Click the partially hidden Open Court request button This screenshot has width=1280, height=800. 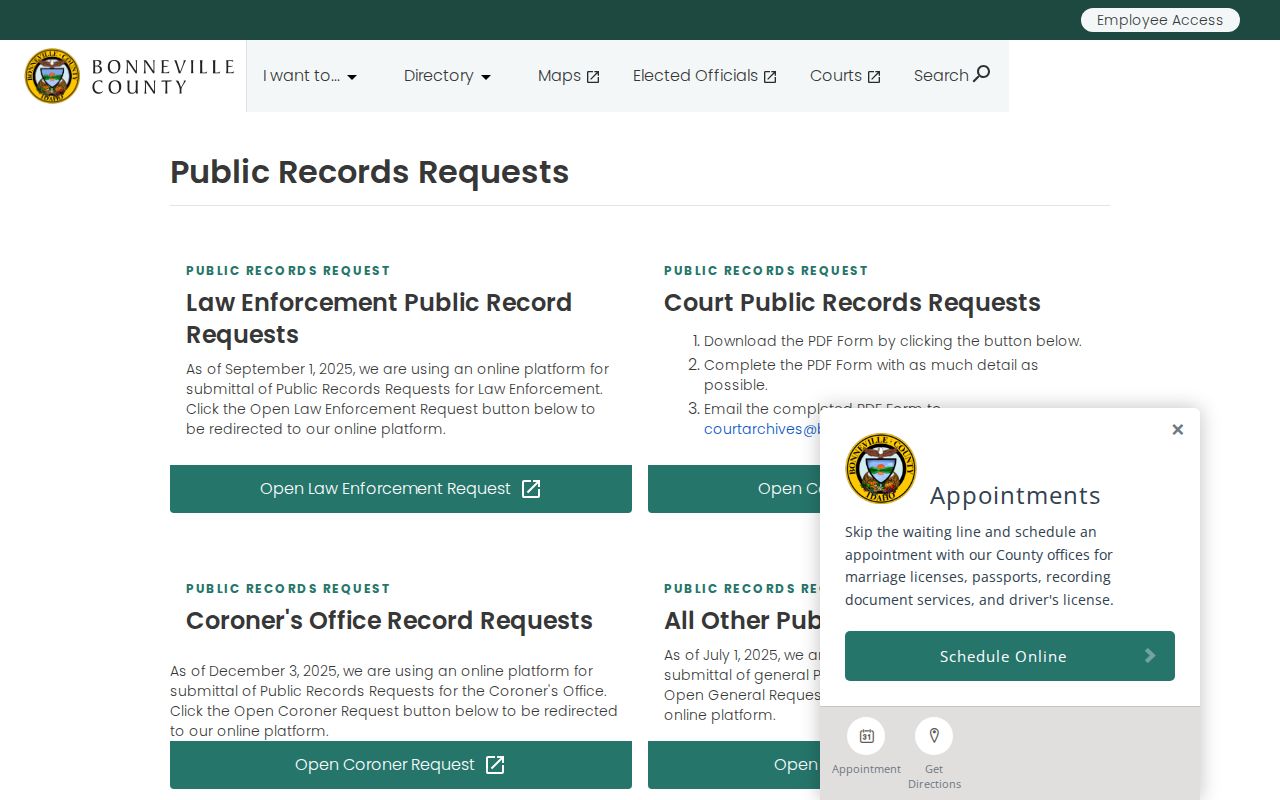734,489
